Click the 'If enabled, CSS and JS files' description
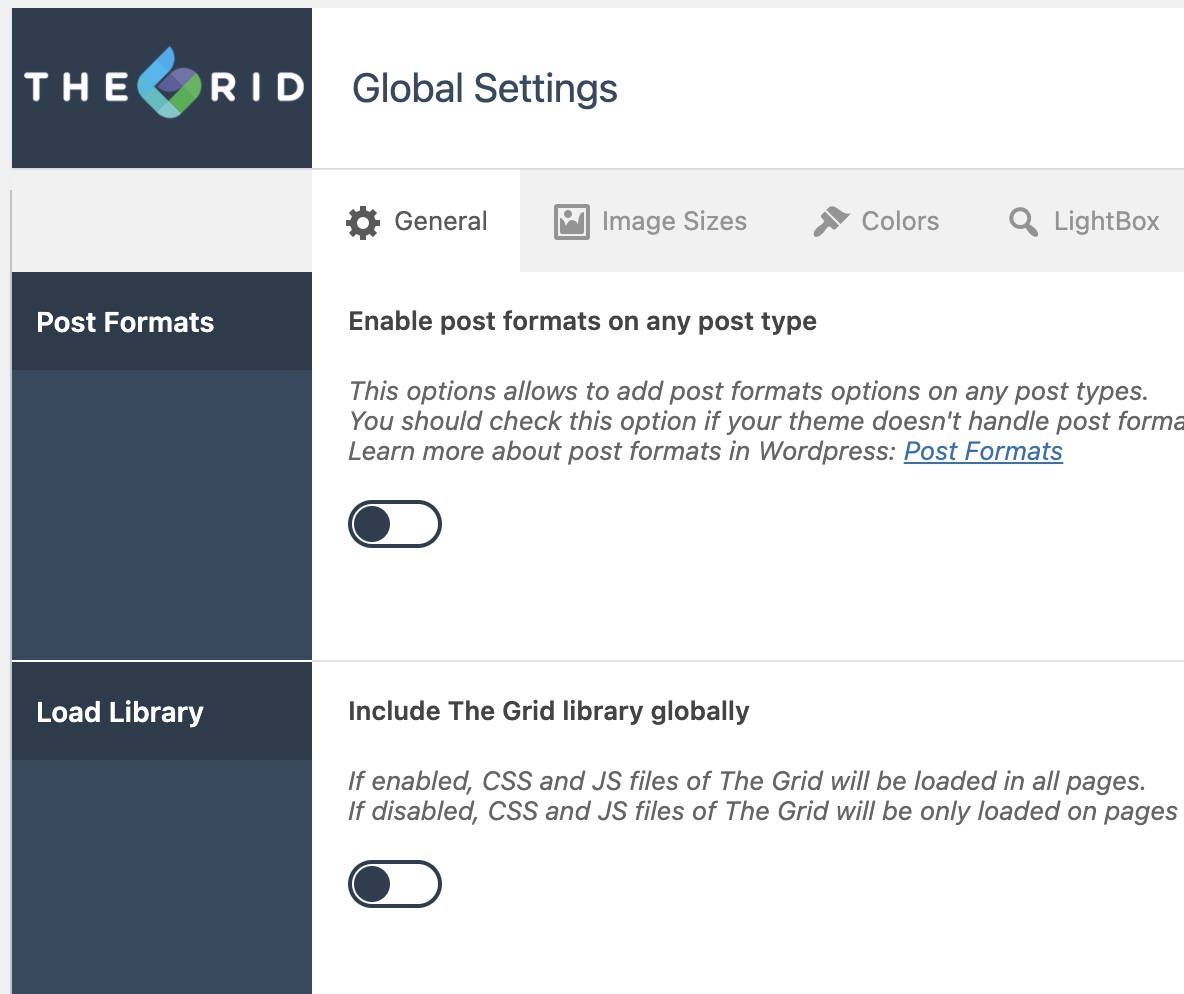This screenshot has width=1184, height=994. click(x=746, y=781)
